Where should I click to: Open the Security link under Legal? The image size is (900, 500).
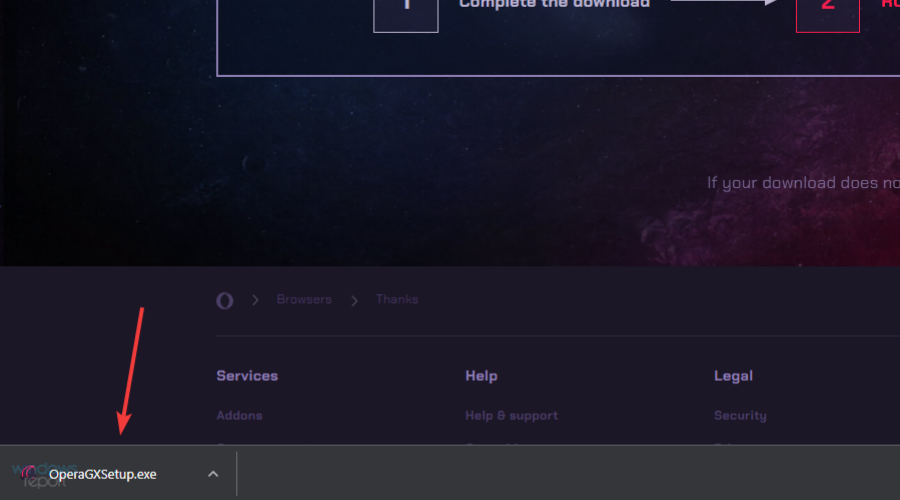[x=740, y=415]
